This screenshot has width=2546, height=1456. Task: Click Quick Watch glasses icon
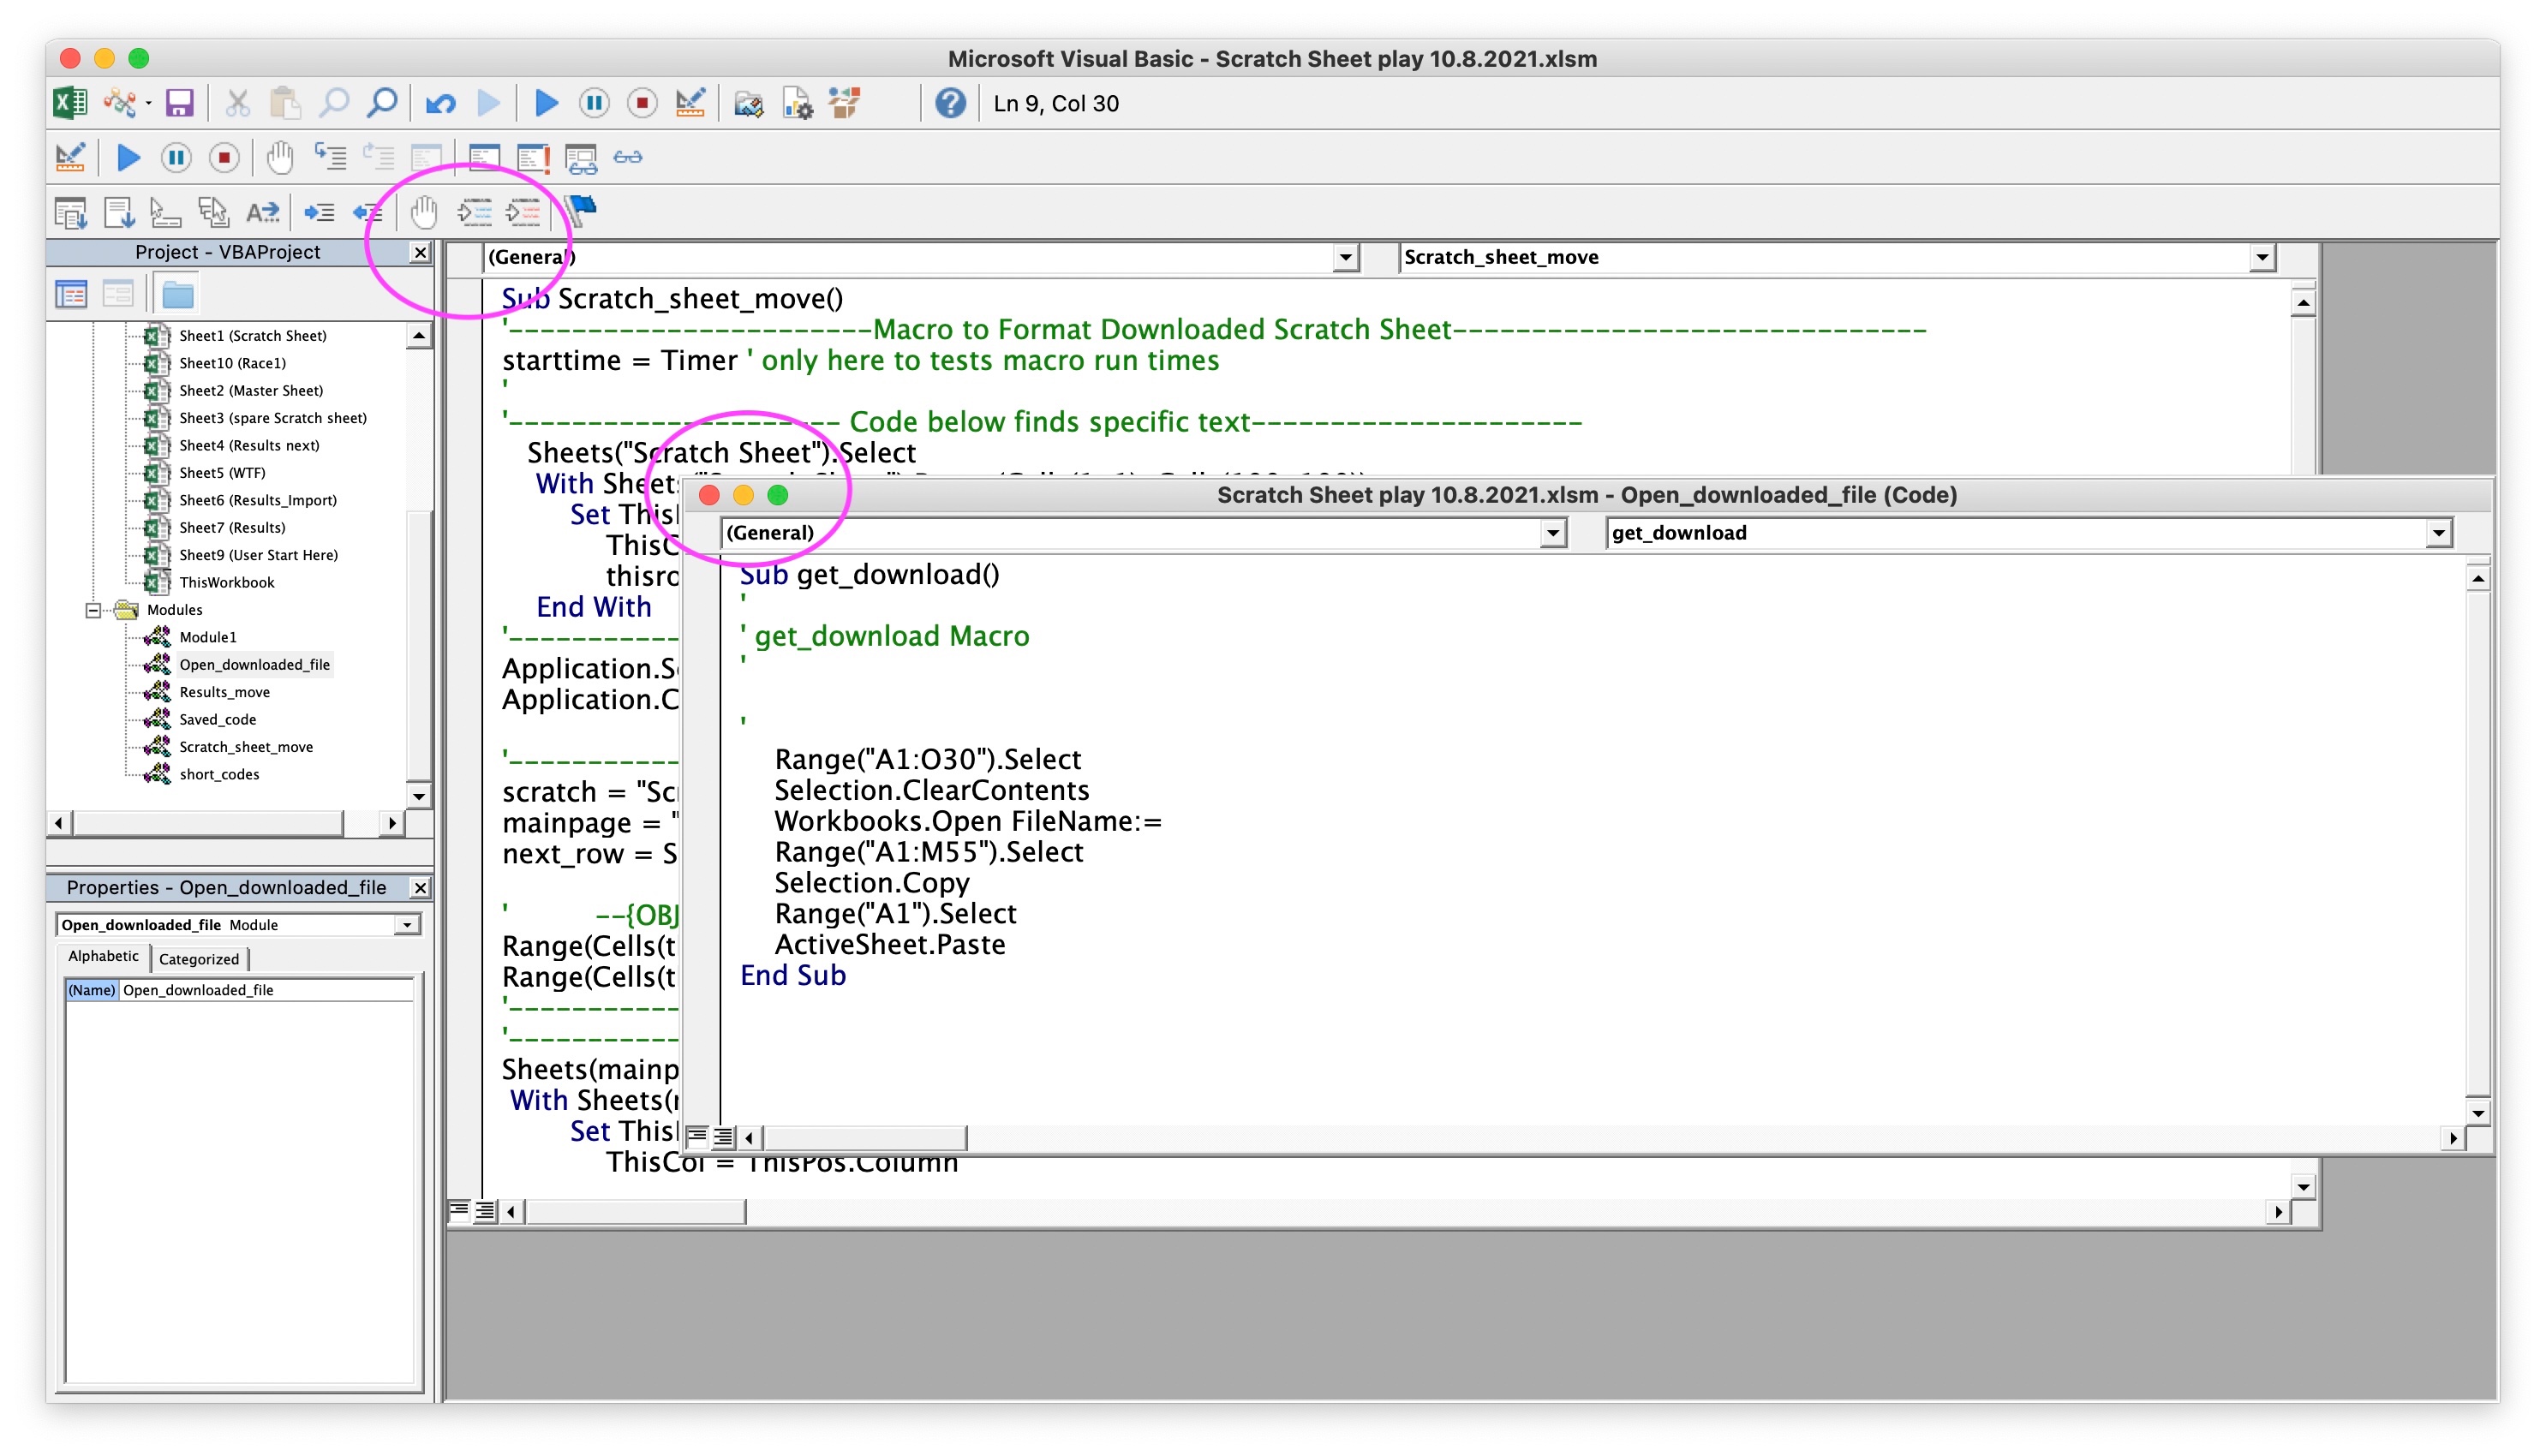(628, 157)
